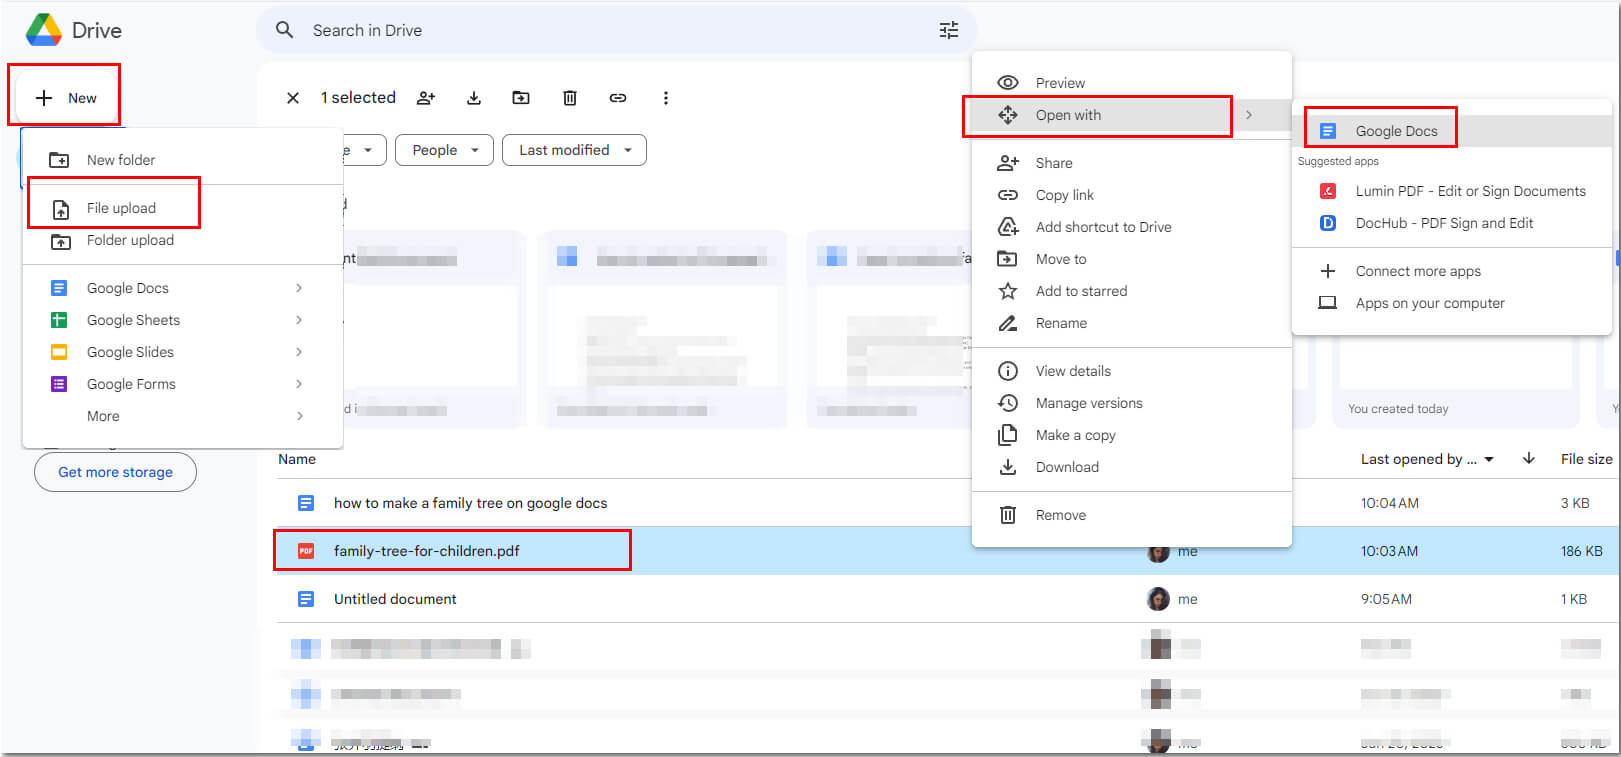This screenshot has height=757, width=1621.
Task: Click Copy link in context menu
Action: click(1131, 195)
